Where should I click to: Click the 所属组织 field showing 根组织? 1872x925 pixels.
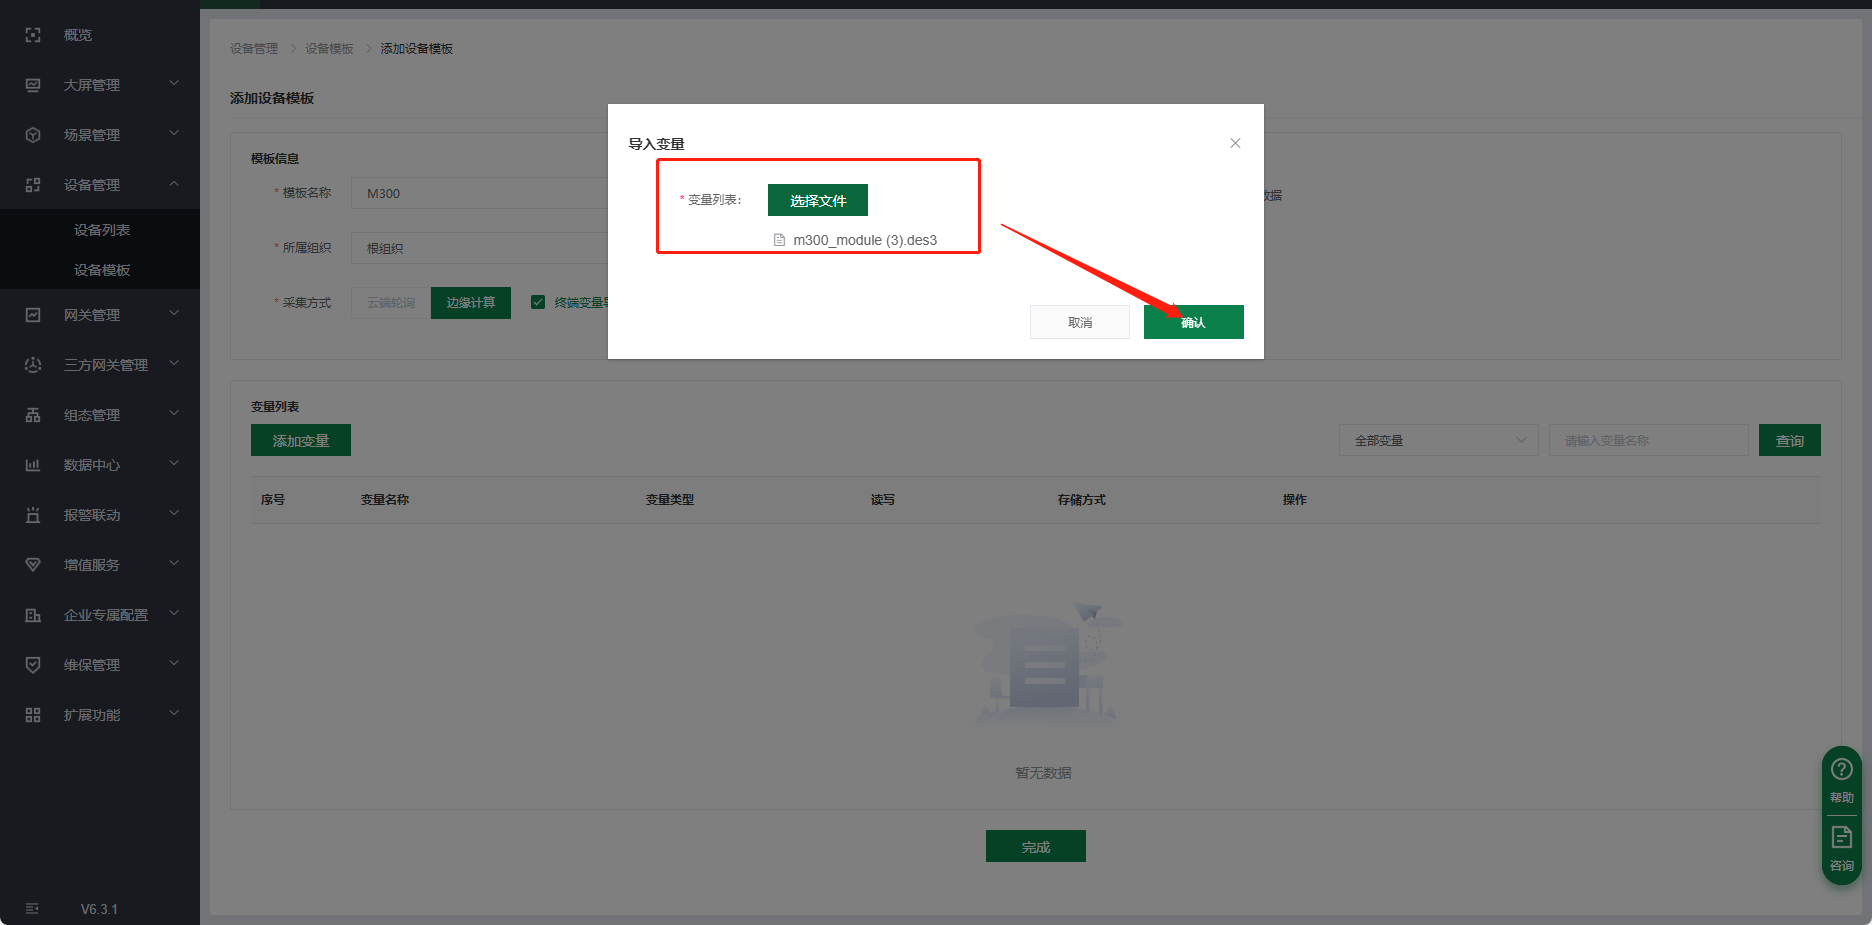(480, 248)
